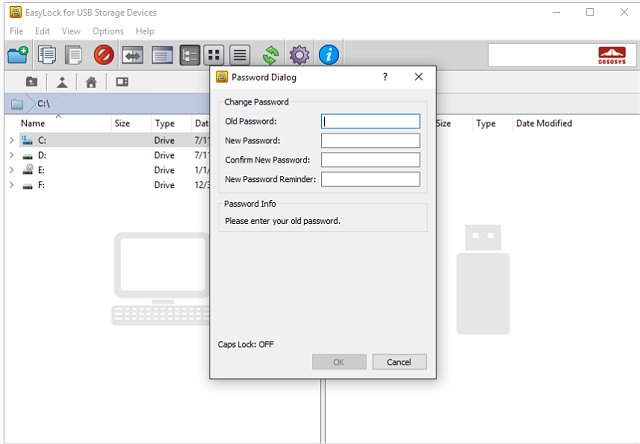This screenshot has height=444, width=640.
Task: Select the F: drive row label
Action: (41, 185)
